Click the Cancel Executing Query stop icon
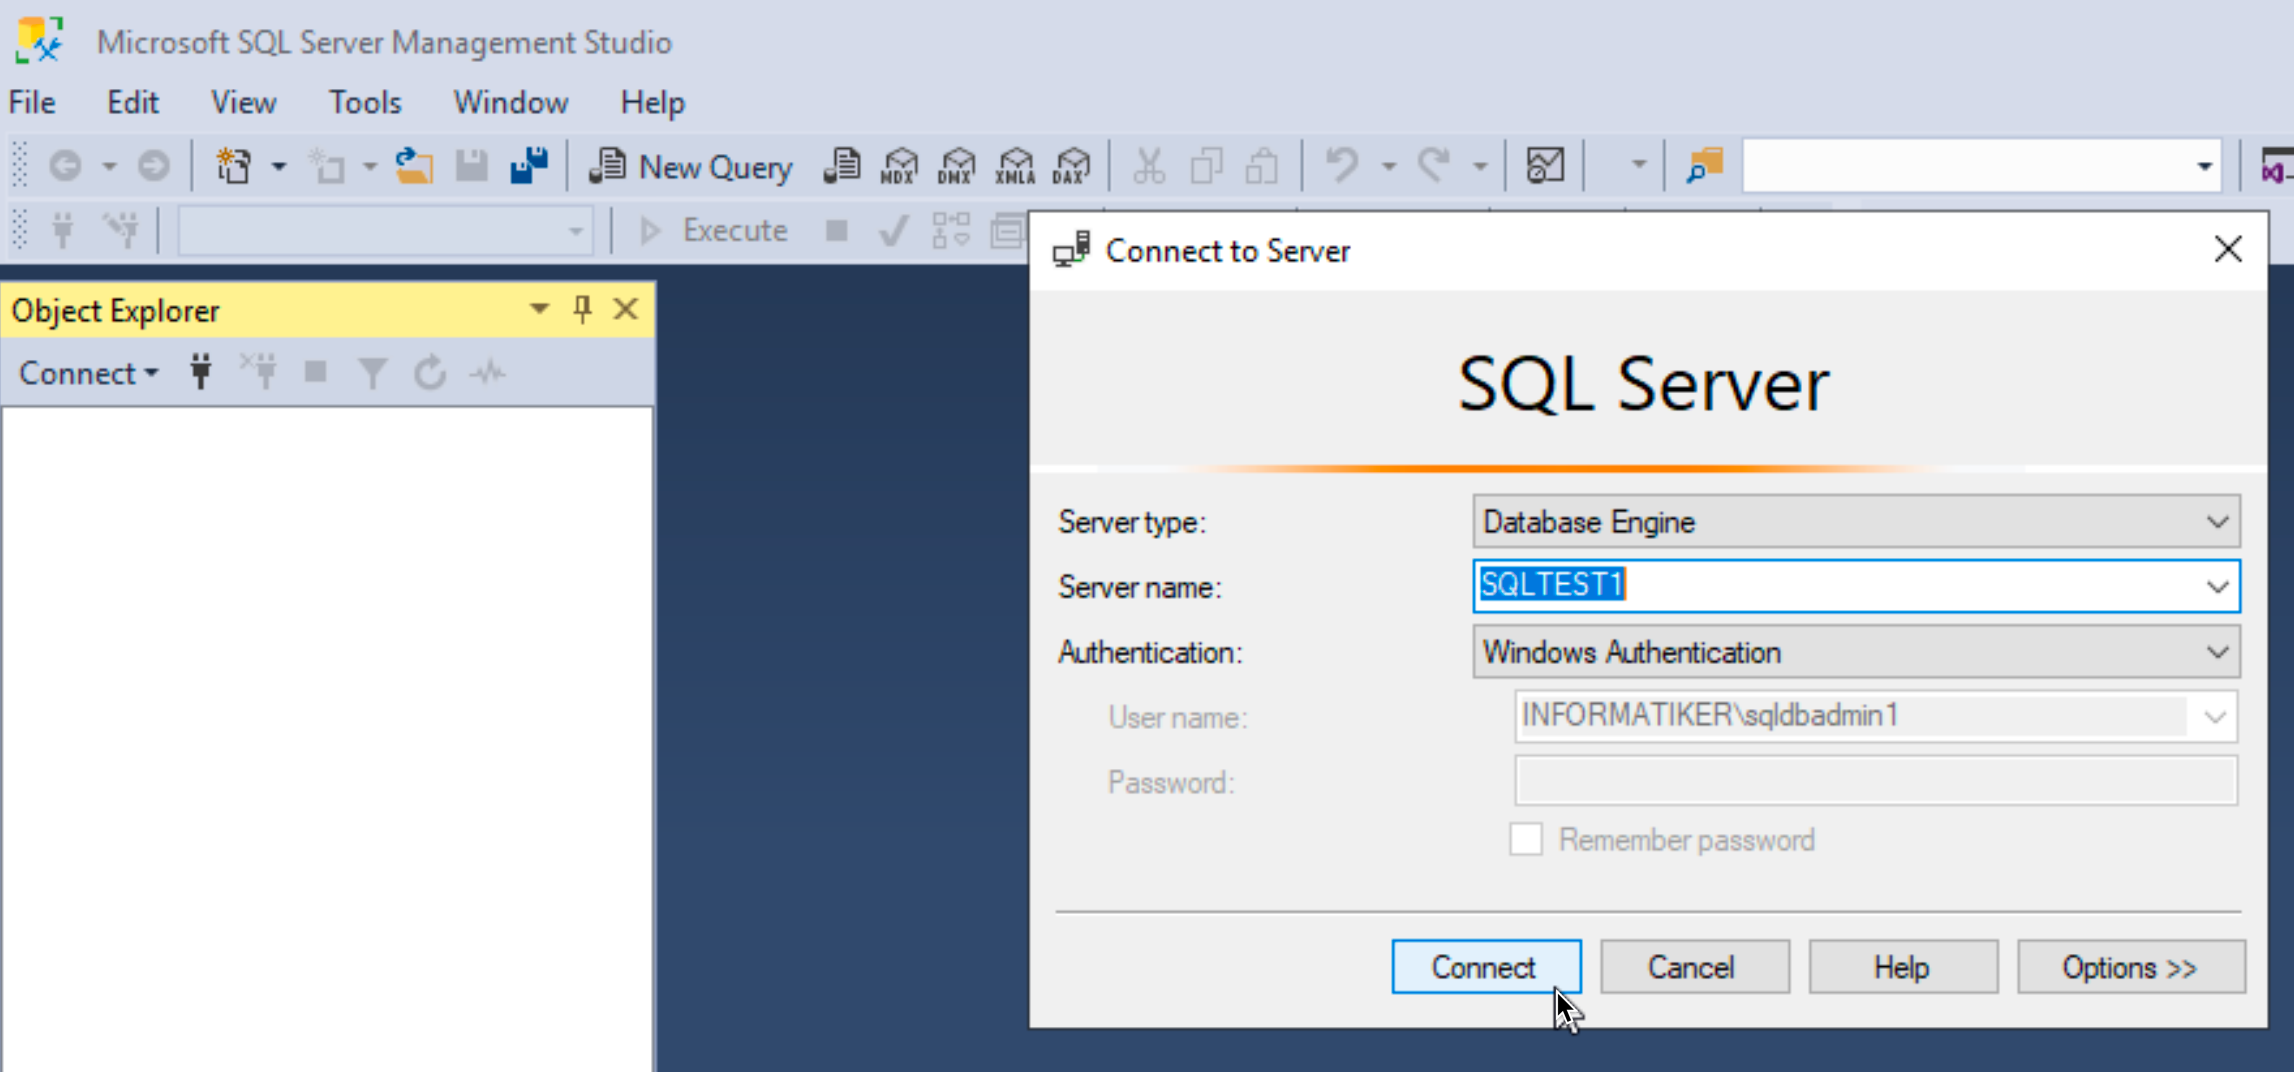This screenshot has height=1072, width=2294. pyautogui.click(x=837, y=231)
